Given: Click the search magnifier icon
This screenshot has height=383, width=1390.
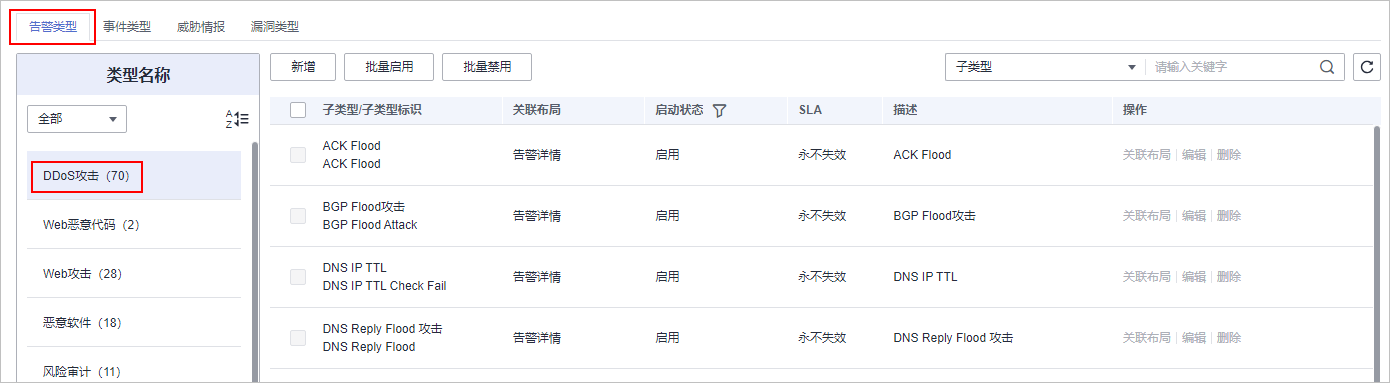Looking at the screenshot, I should [x=1327, y=67].
